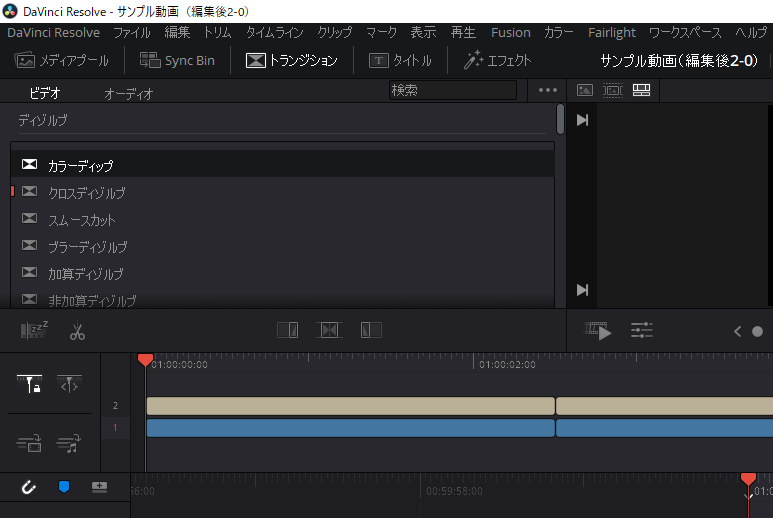Select the 非加算ディゾルブ transition
This screenshot has height=518, width=773.
pyautogui.click(x=282, y=300)
